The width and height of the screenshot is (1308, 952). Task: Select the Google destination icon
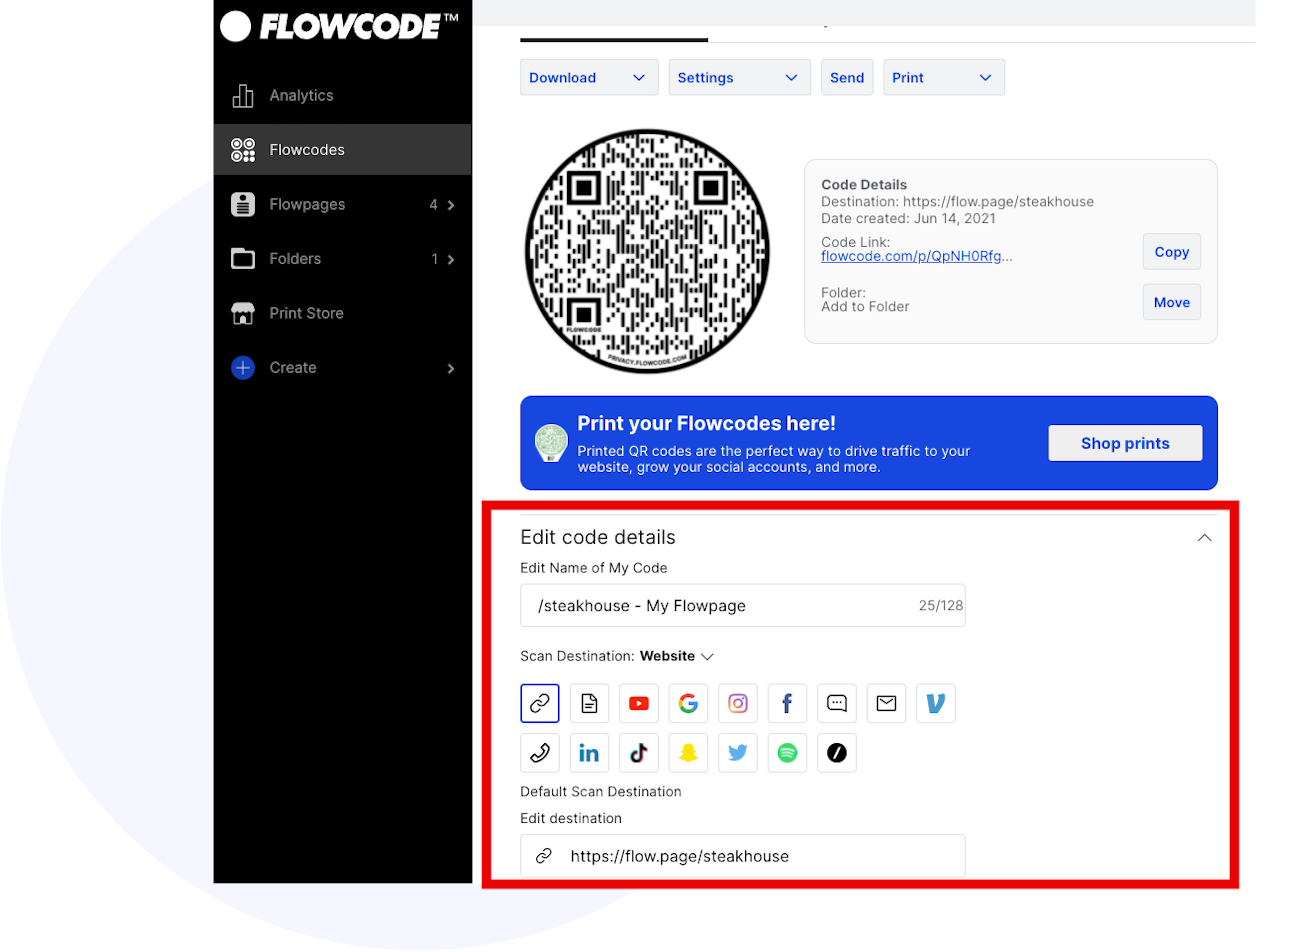688,703
